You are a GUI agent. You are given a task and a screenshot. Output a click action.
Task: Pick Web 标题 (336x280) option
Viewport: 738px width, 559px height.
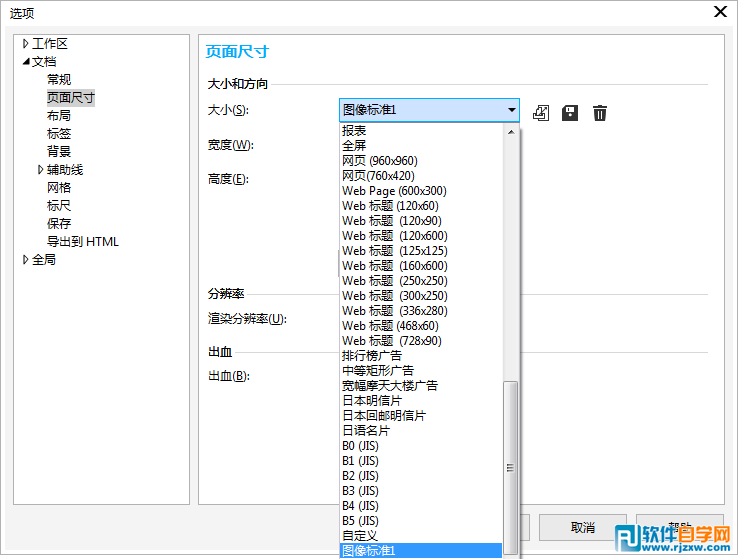[x=421, y=311]
